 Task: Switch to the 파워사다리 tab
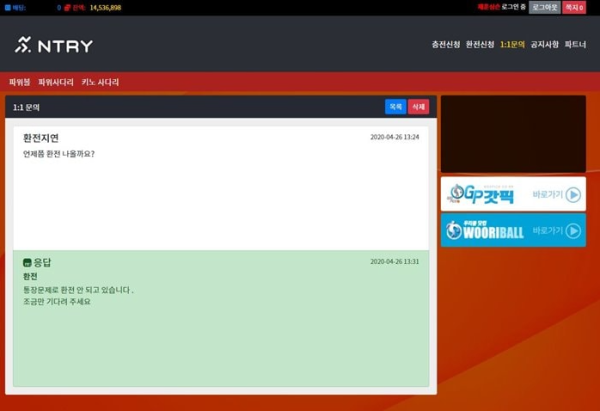pyautogui.click(x=55, y=82)
